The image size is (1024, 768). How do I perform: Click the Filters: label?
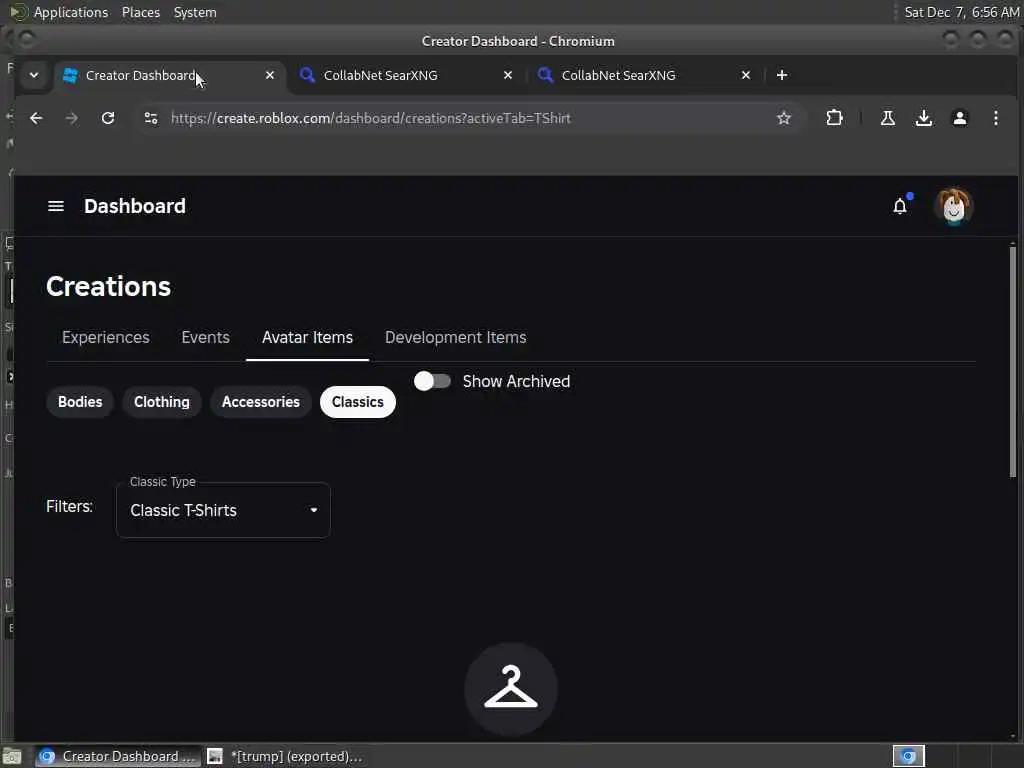(69, 506)
